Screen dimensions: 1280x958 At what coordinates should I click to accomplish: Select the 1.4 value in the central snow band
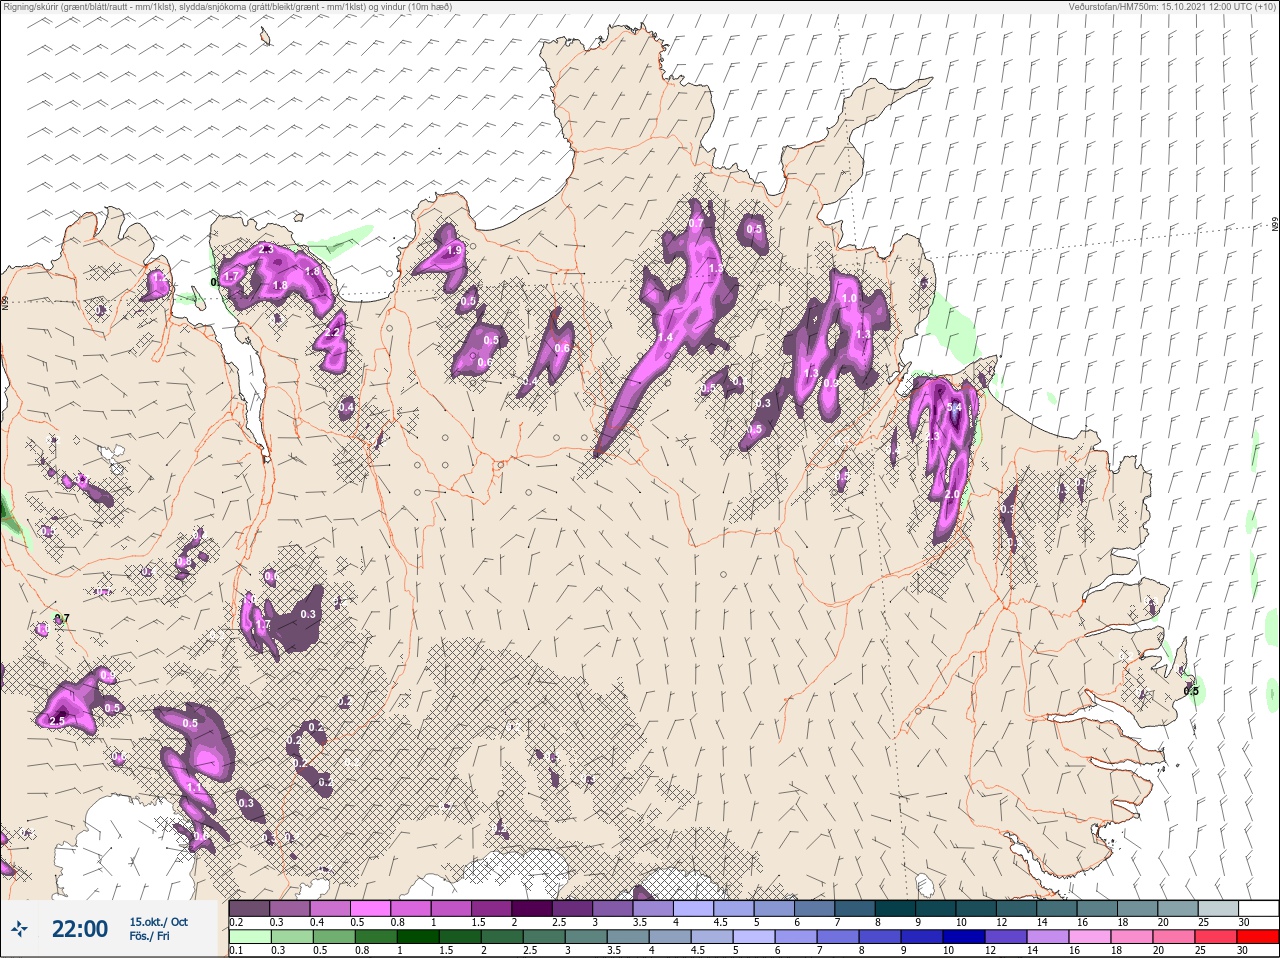[666, 338]
